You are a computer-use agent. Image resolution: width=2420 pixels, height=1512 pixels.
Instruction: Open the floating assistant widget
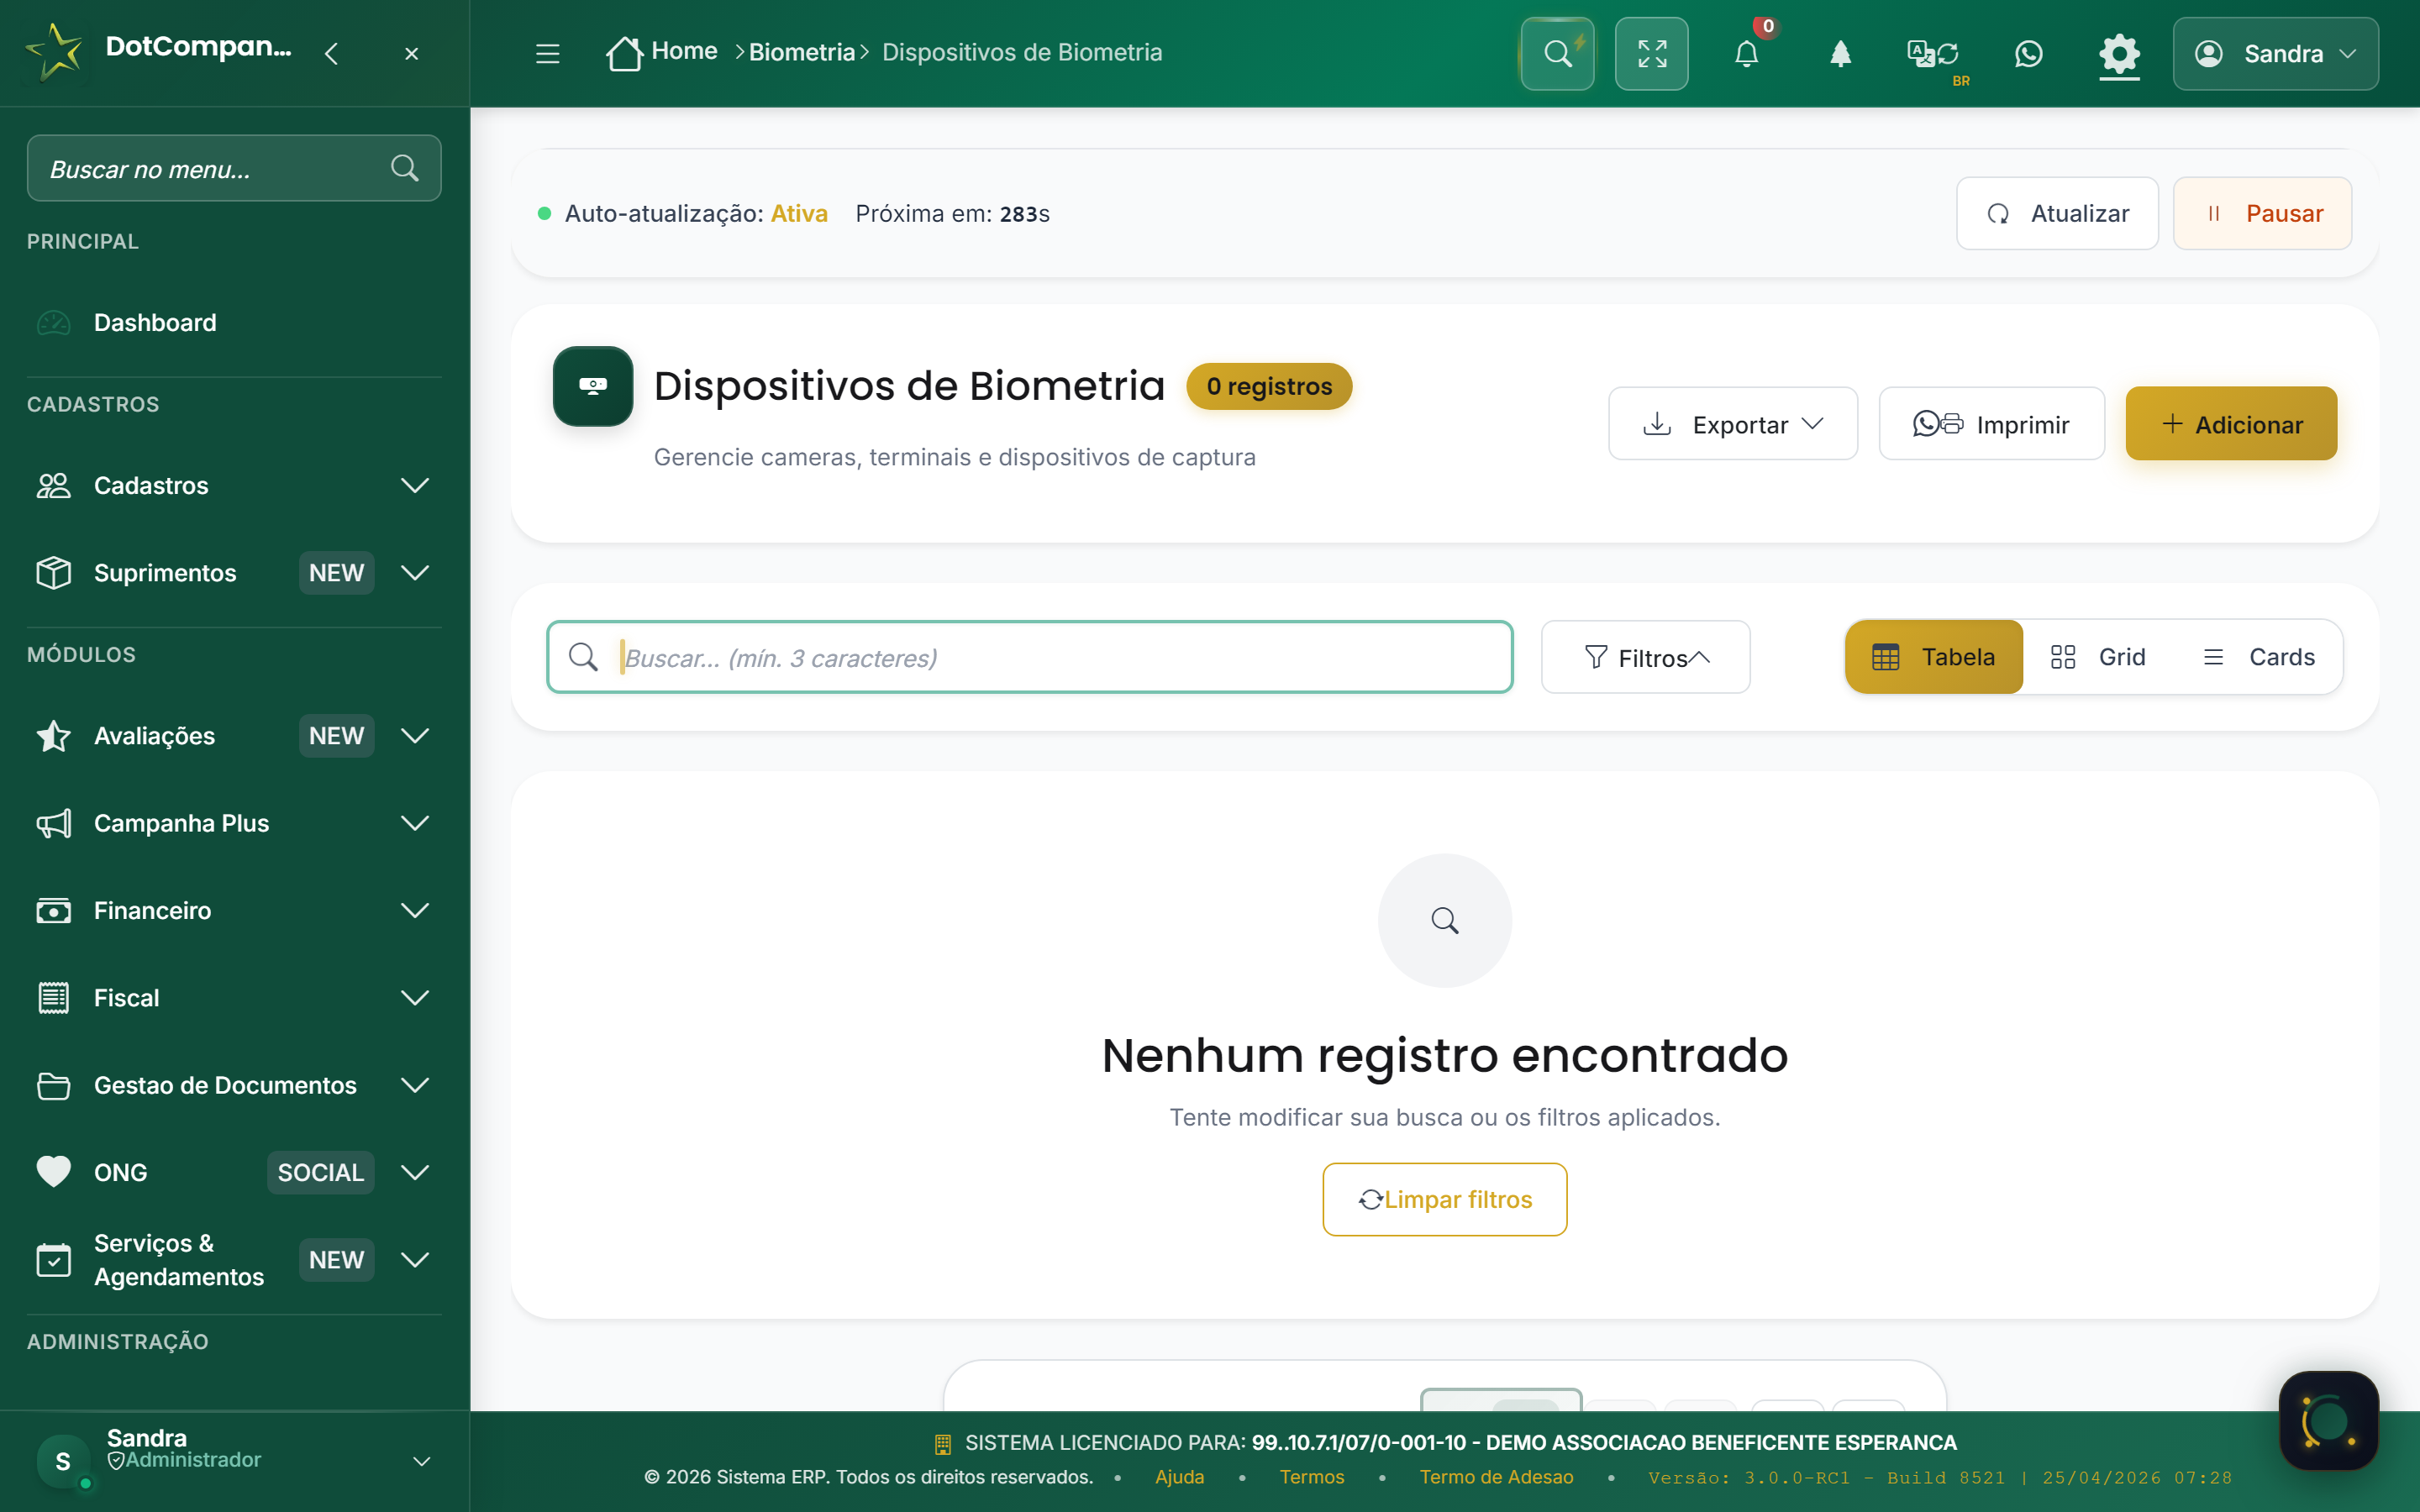[x=2329, y=1421]
